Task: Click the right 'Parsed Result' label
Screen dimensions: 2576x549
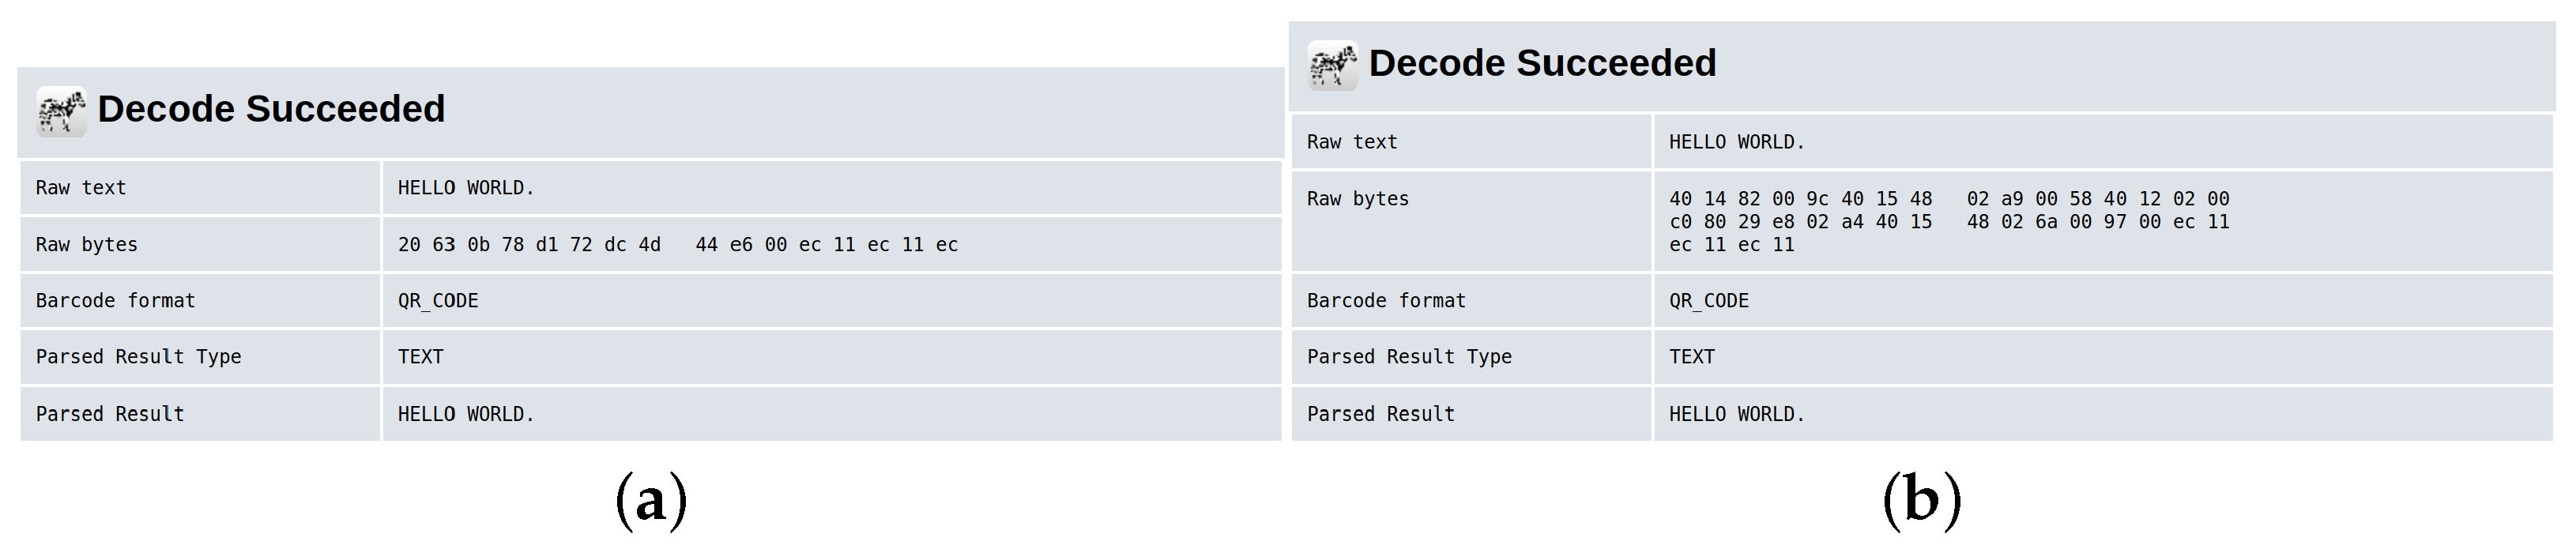Action: pos(1381,414)
